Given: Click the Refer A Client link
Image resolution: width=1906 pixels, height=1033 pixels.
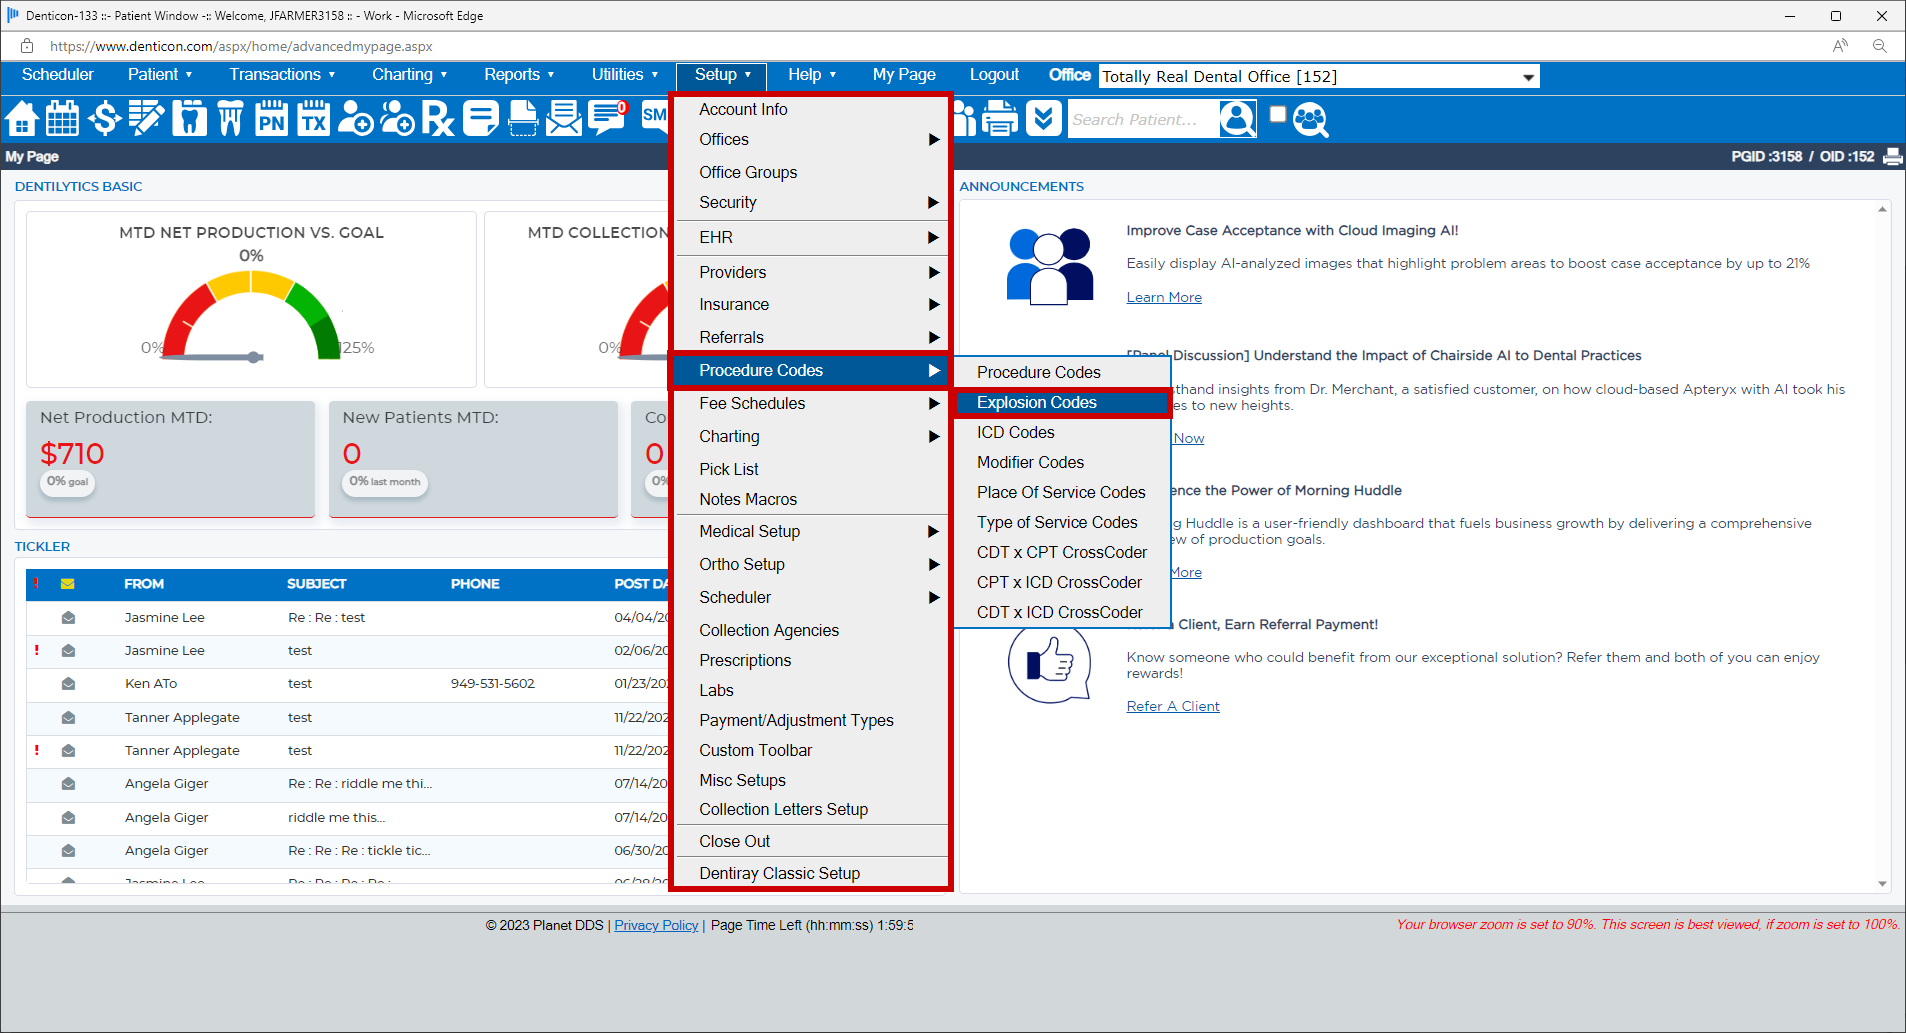Looking at the screenshot, I should [x=1172, y=706].
